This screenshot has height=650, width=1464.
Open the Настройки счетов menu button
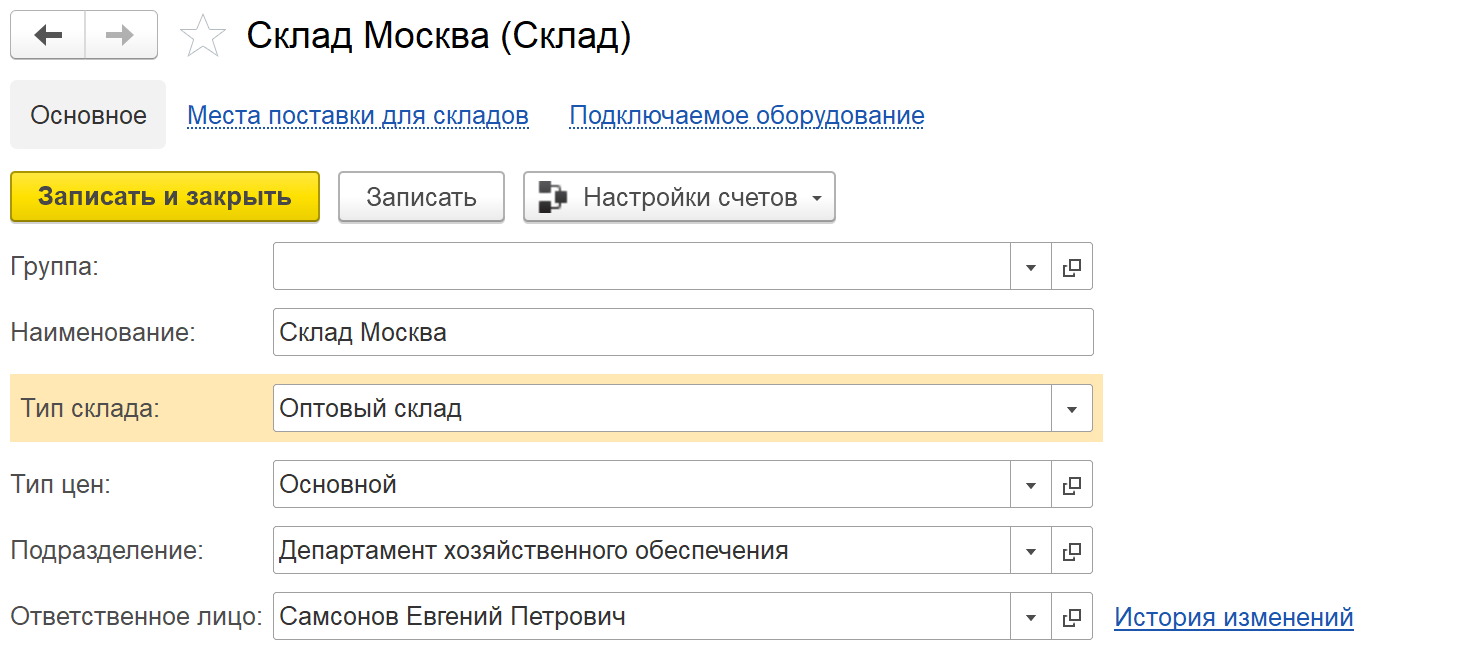pyautogui.click(x=679, y=197)
